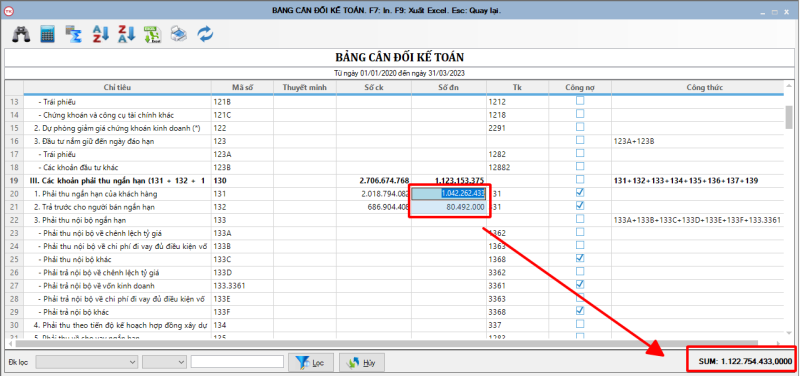Click the app logo in title bar

[9, 10]
